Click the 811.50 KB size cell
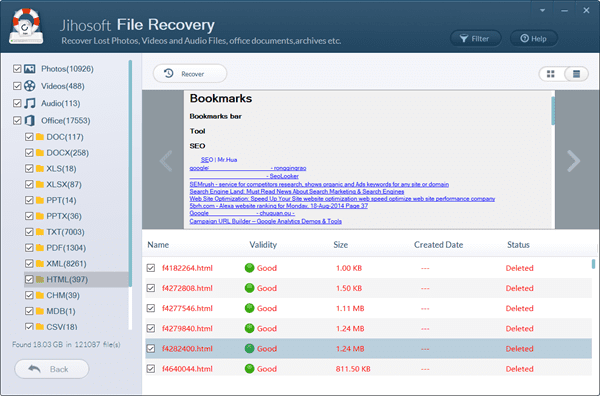The width and height of the screenshot is (600, 396). click(x=353, y=369)
